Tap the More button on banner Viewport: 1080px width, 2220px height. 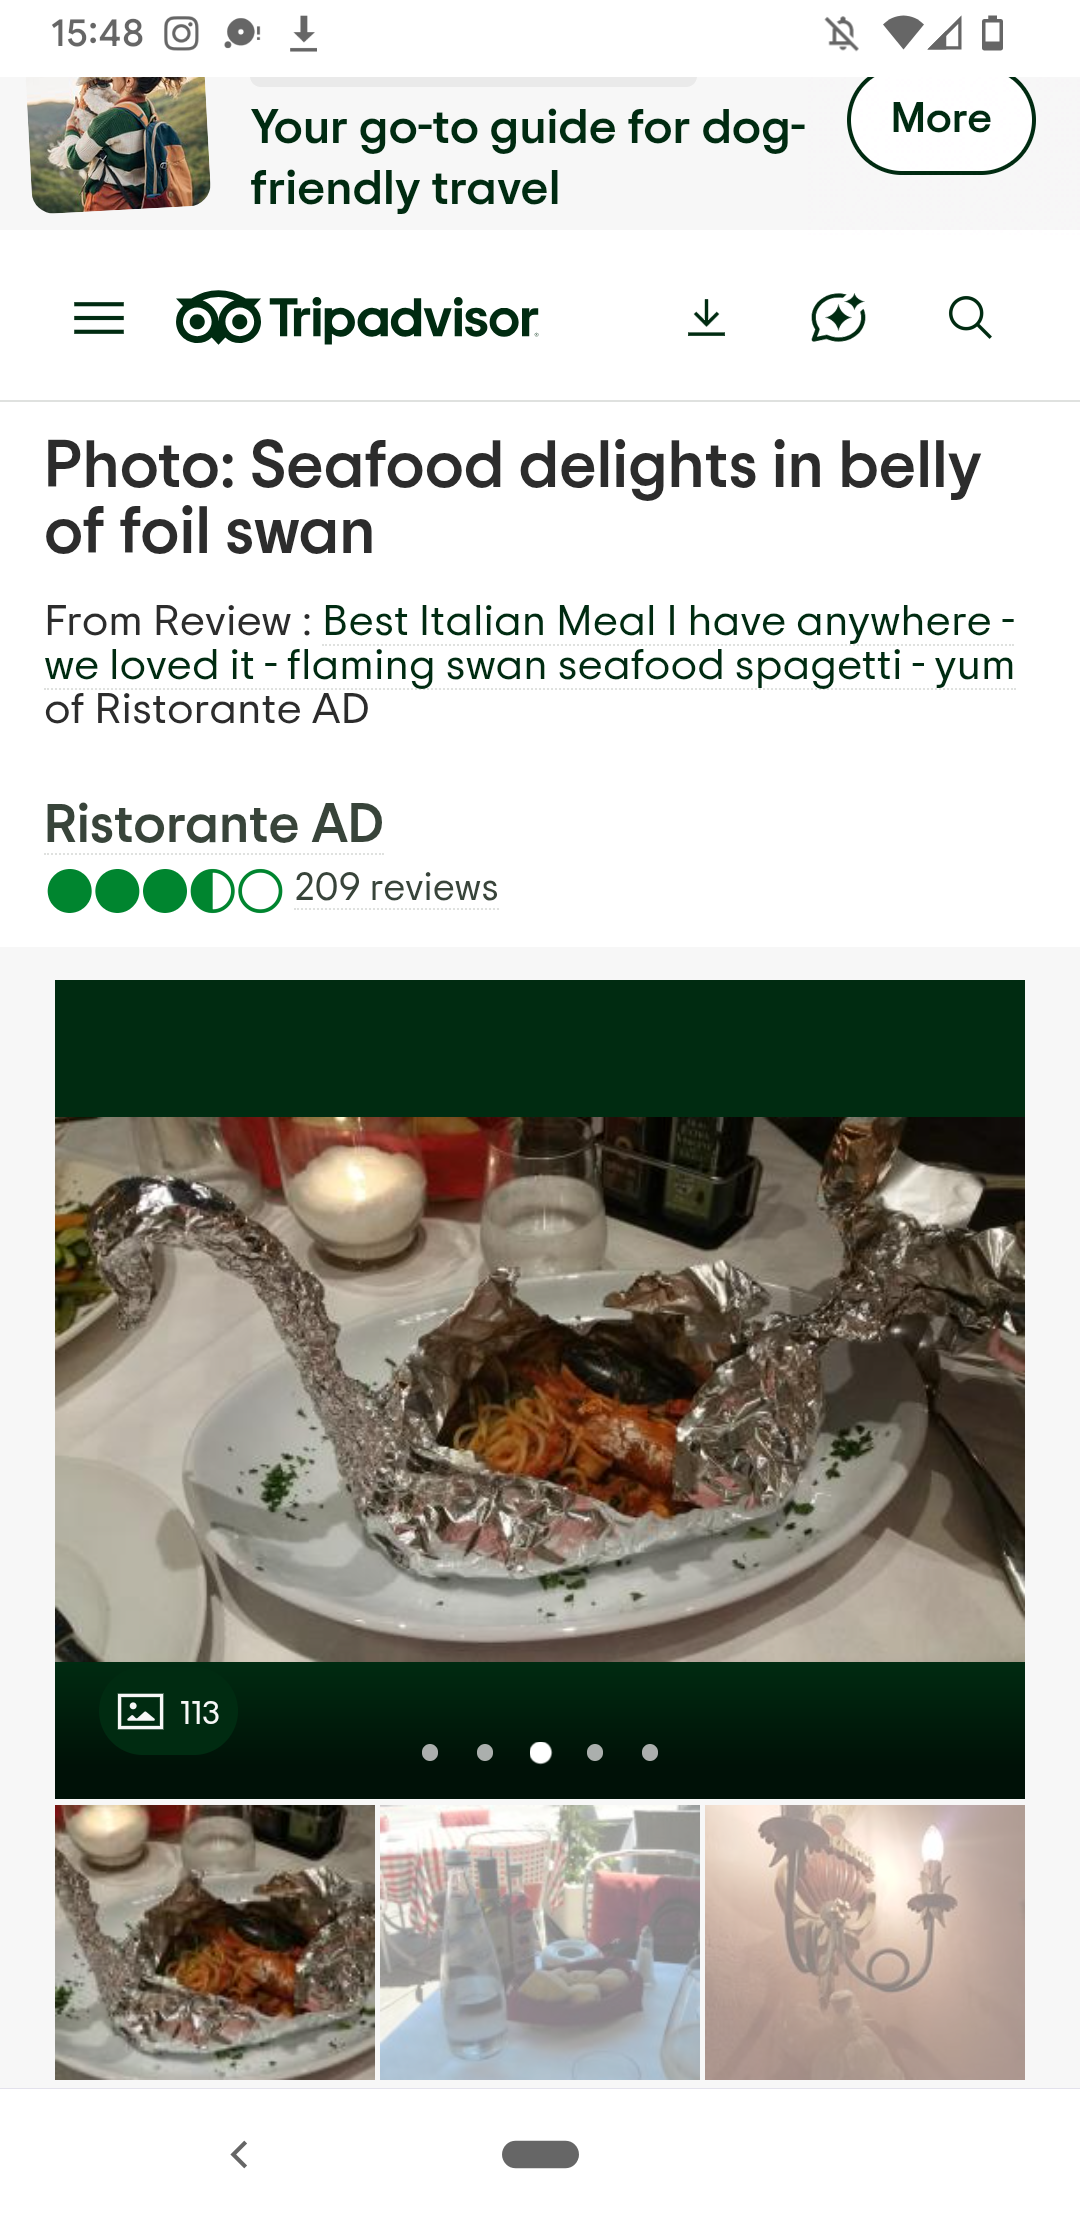pos(941,120)
